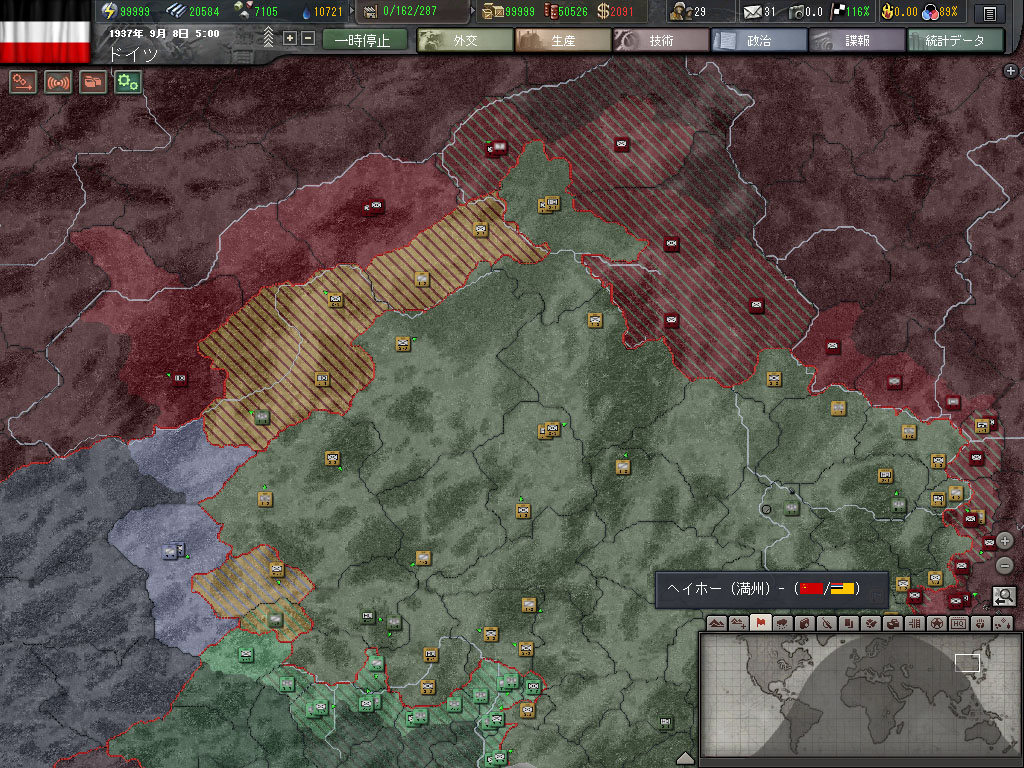This screenshot has width=1024, height=768.
Task: Click the national unity colored circles icon
Action: [930, 12]
